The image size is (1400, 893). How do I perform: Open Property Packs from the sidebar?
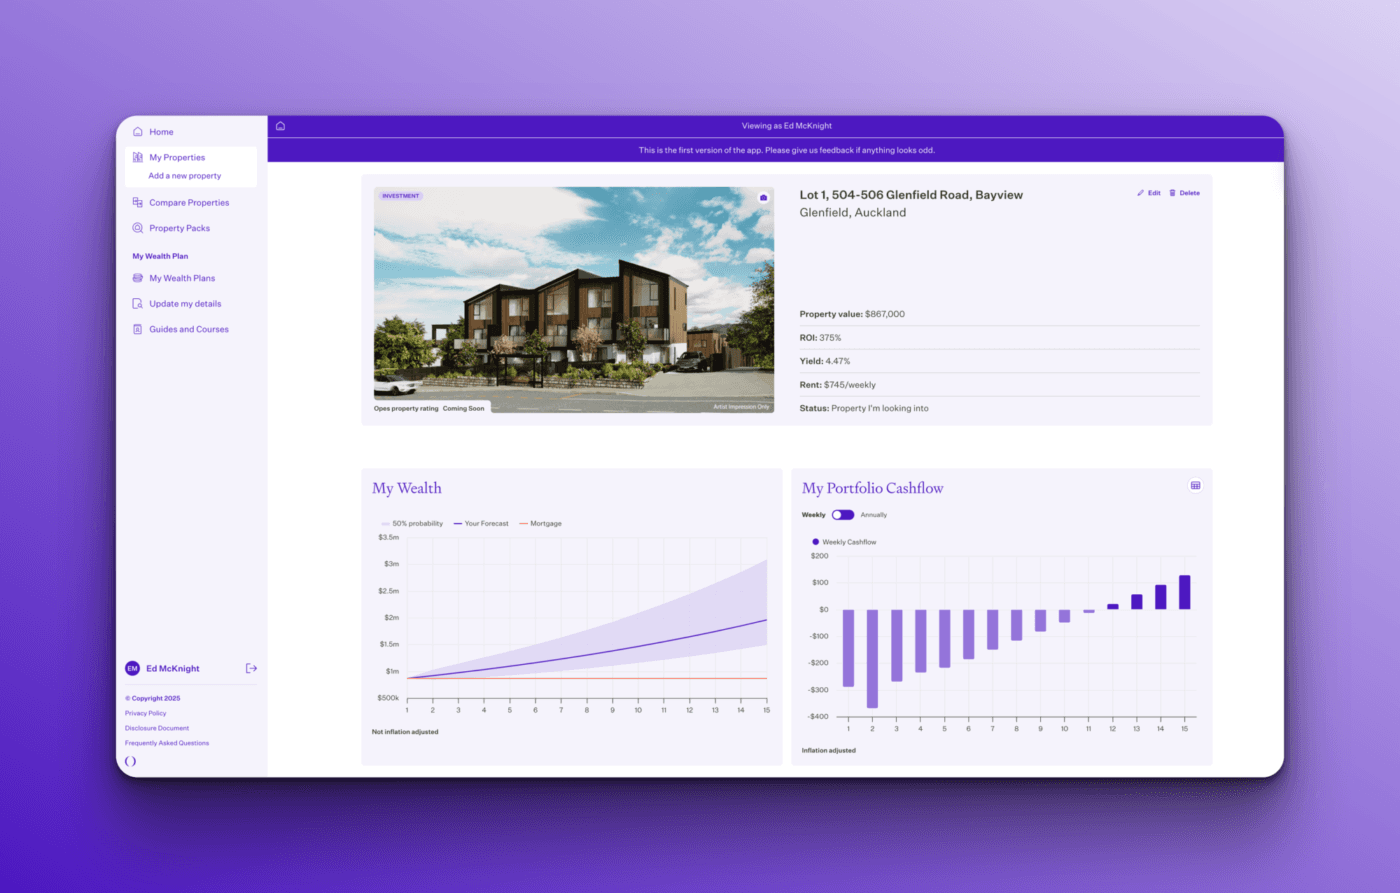coord(179,228)
